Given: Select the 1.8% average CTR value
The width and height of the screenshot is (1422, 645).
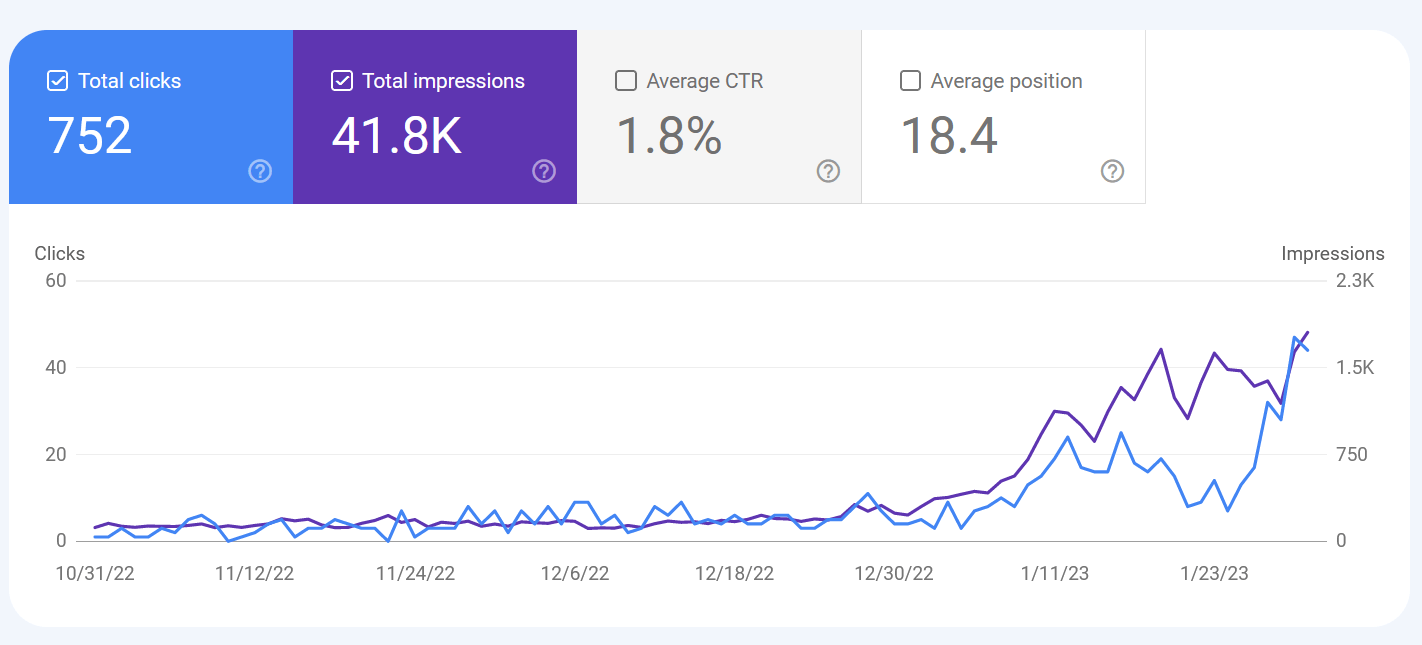Looking at the screenshot, I should [x=669, y=136].
